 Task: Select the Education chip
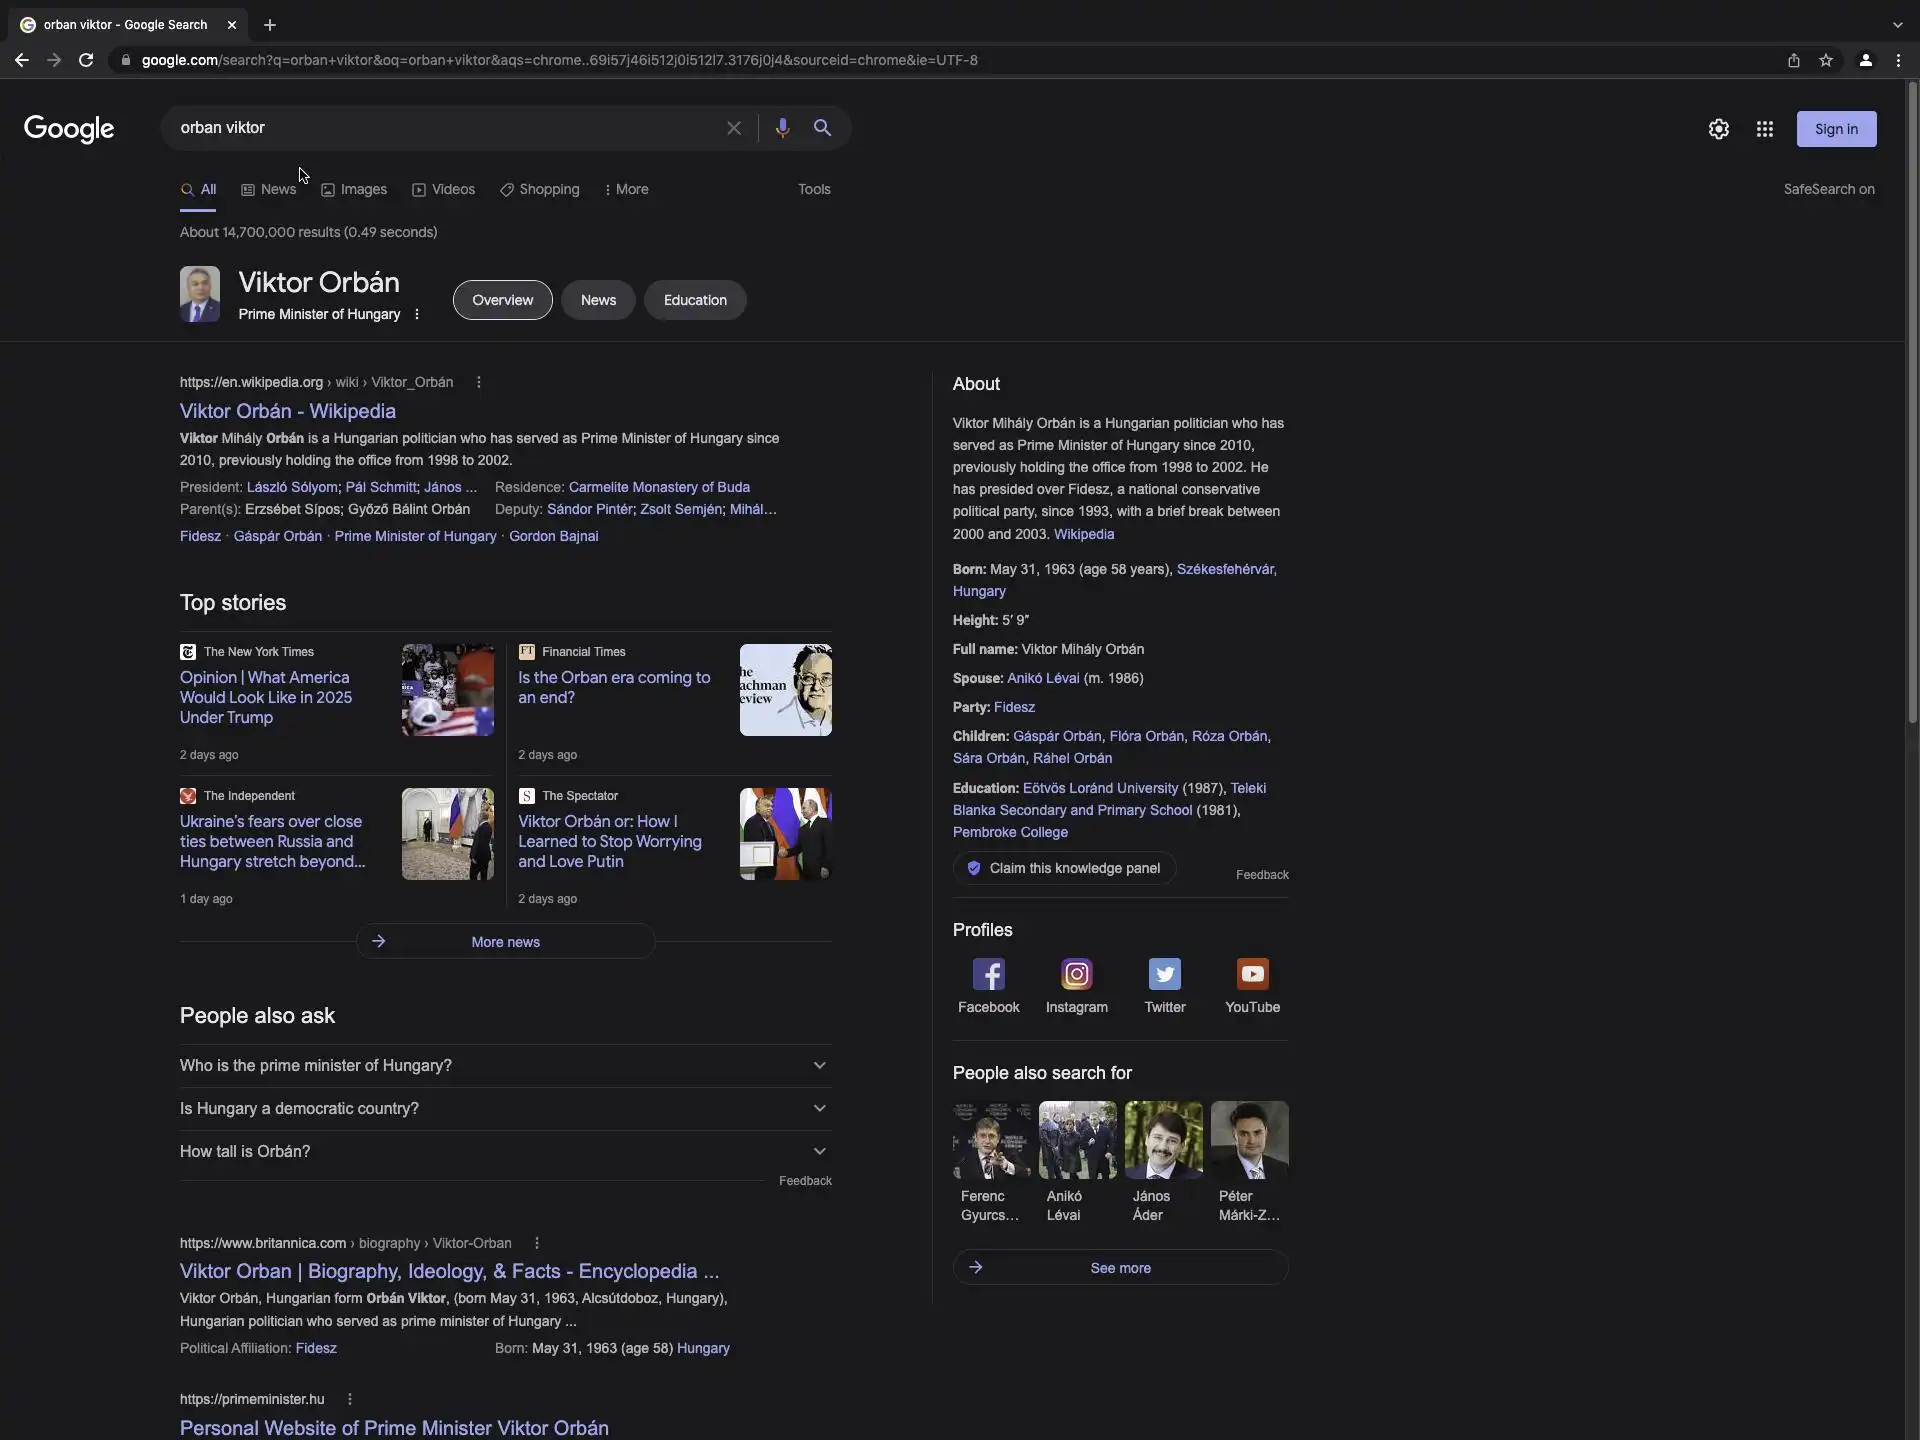coord(695,300)
